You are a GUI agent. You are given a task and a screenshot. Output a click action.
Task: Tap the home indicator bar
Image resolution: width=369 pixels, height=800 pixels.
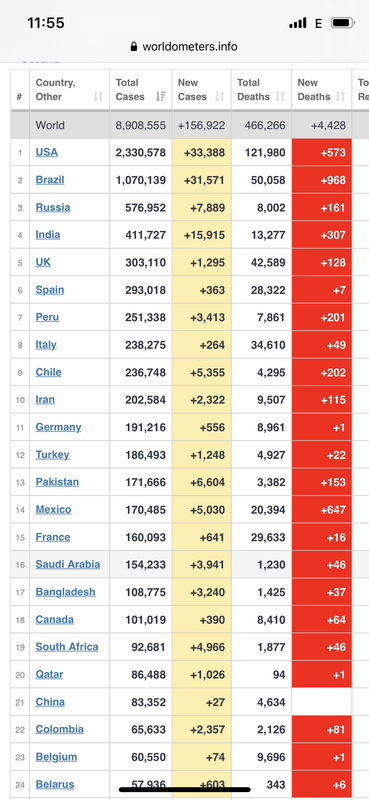click(184, 789)
